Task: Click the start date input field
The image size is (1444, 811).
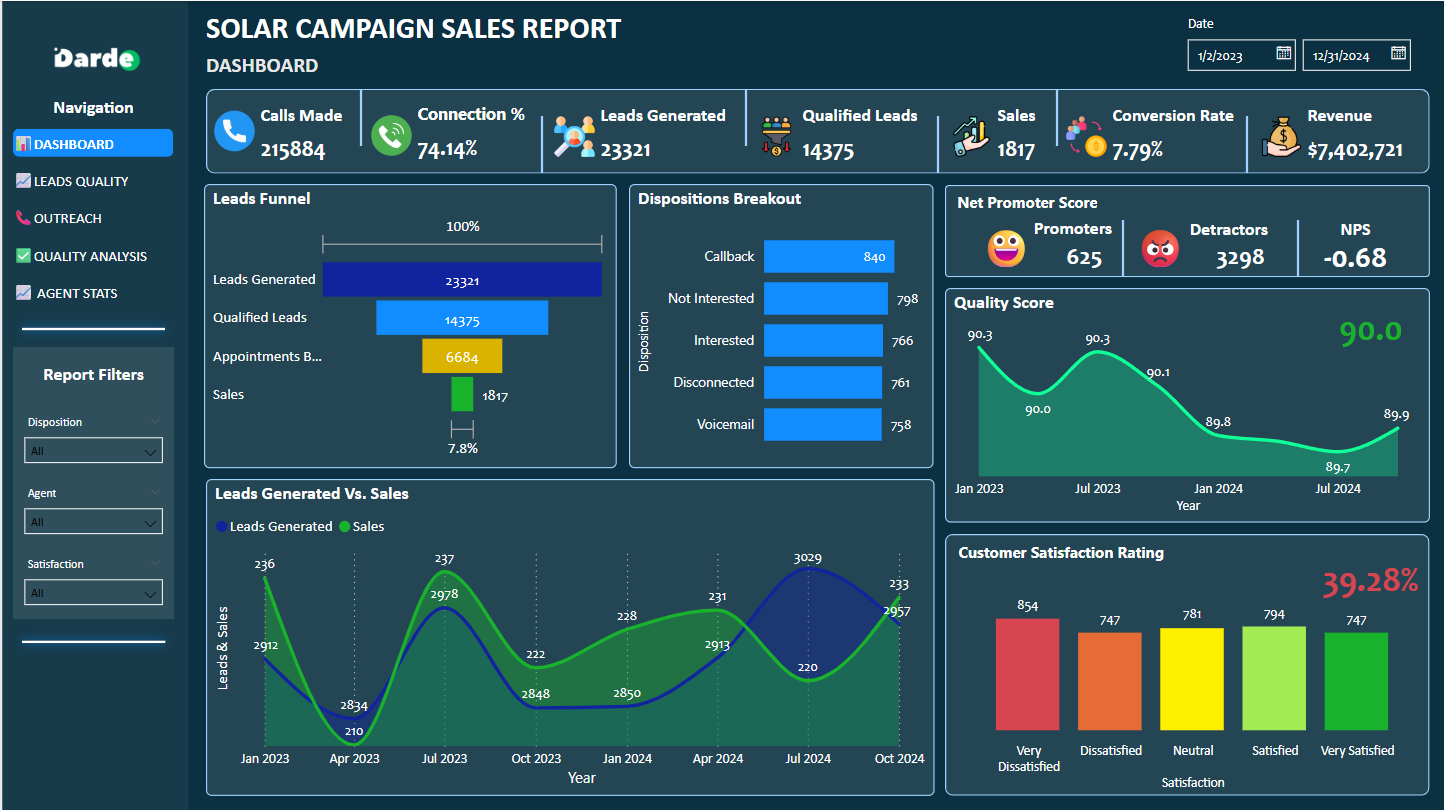Action: pyautogui.click(x=1228, y=56)
